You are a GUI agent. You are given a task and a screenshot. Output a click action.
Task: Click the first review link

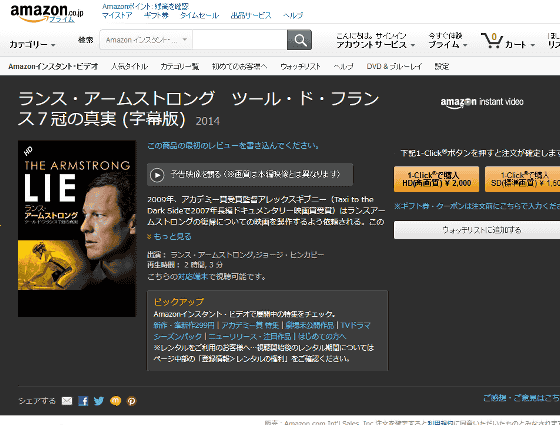233,145
